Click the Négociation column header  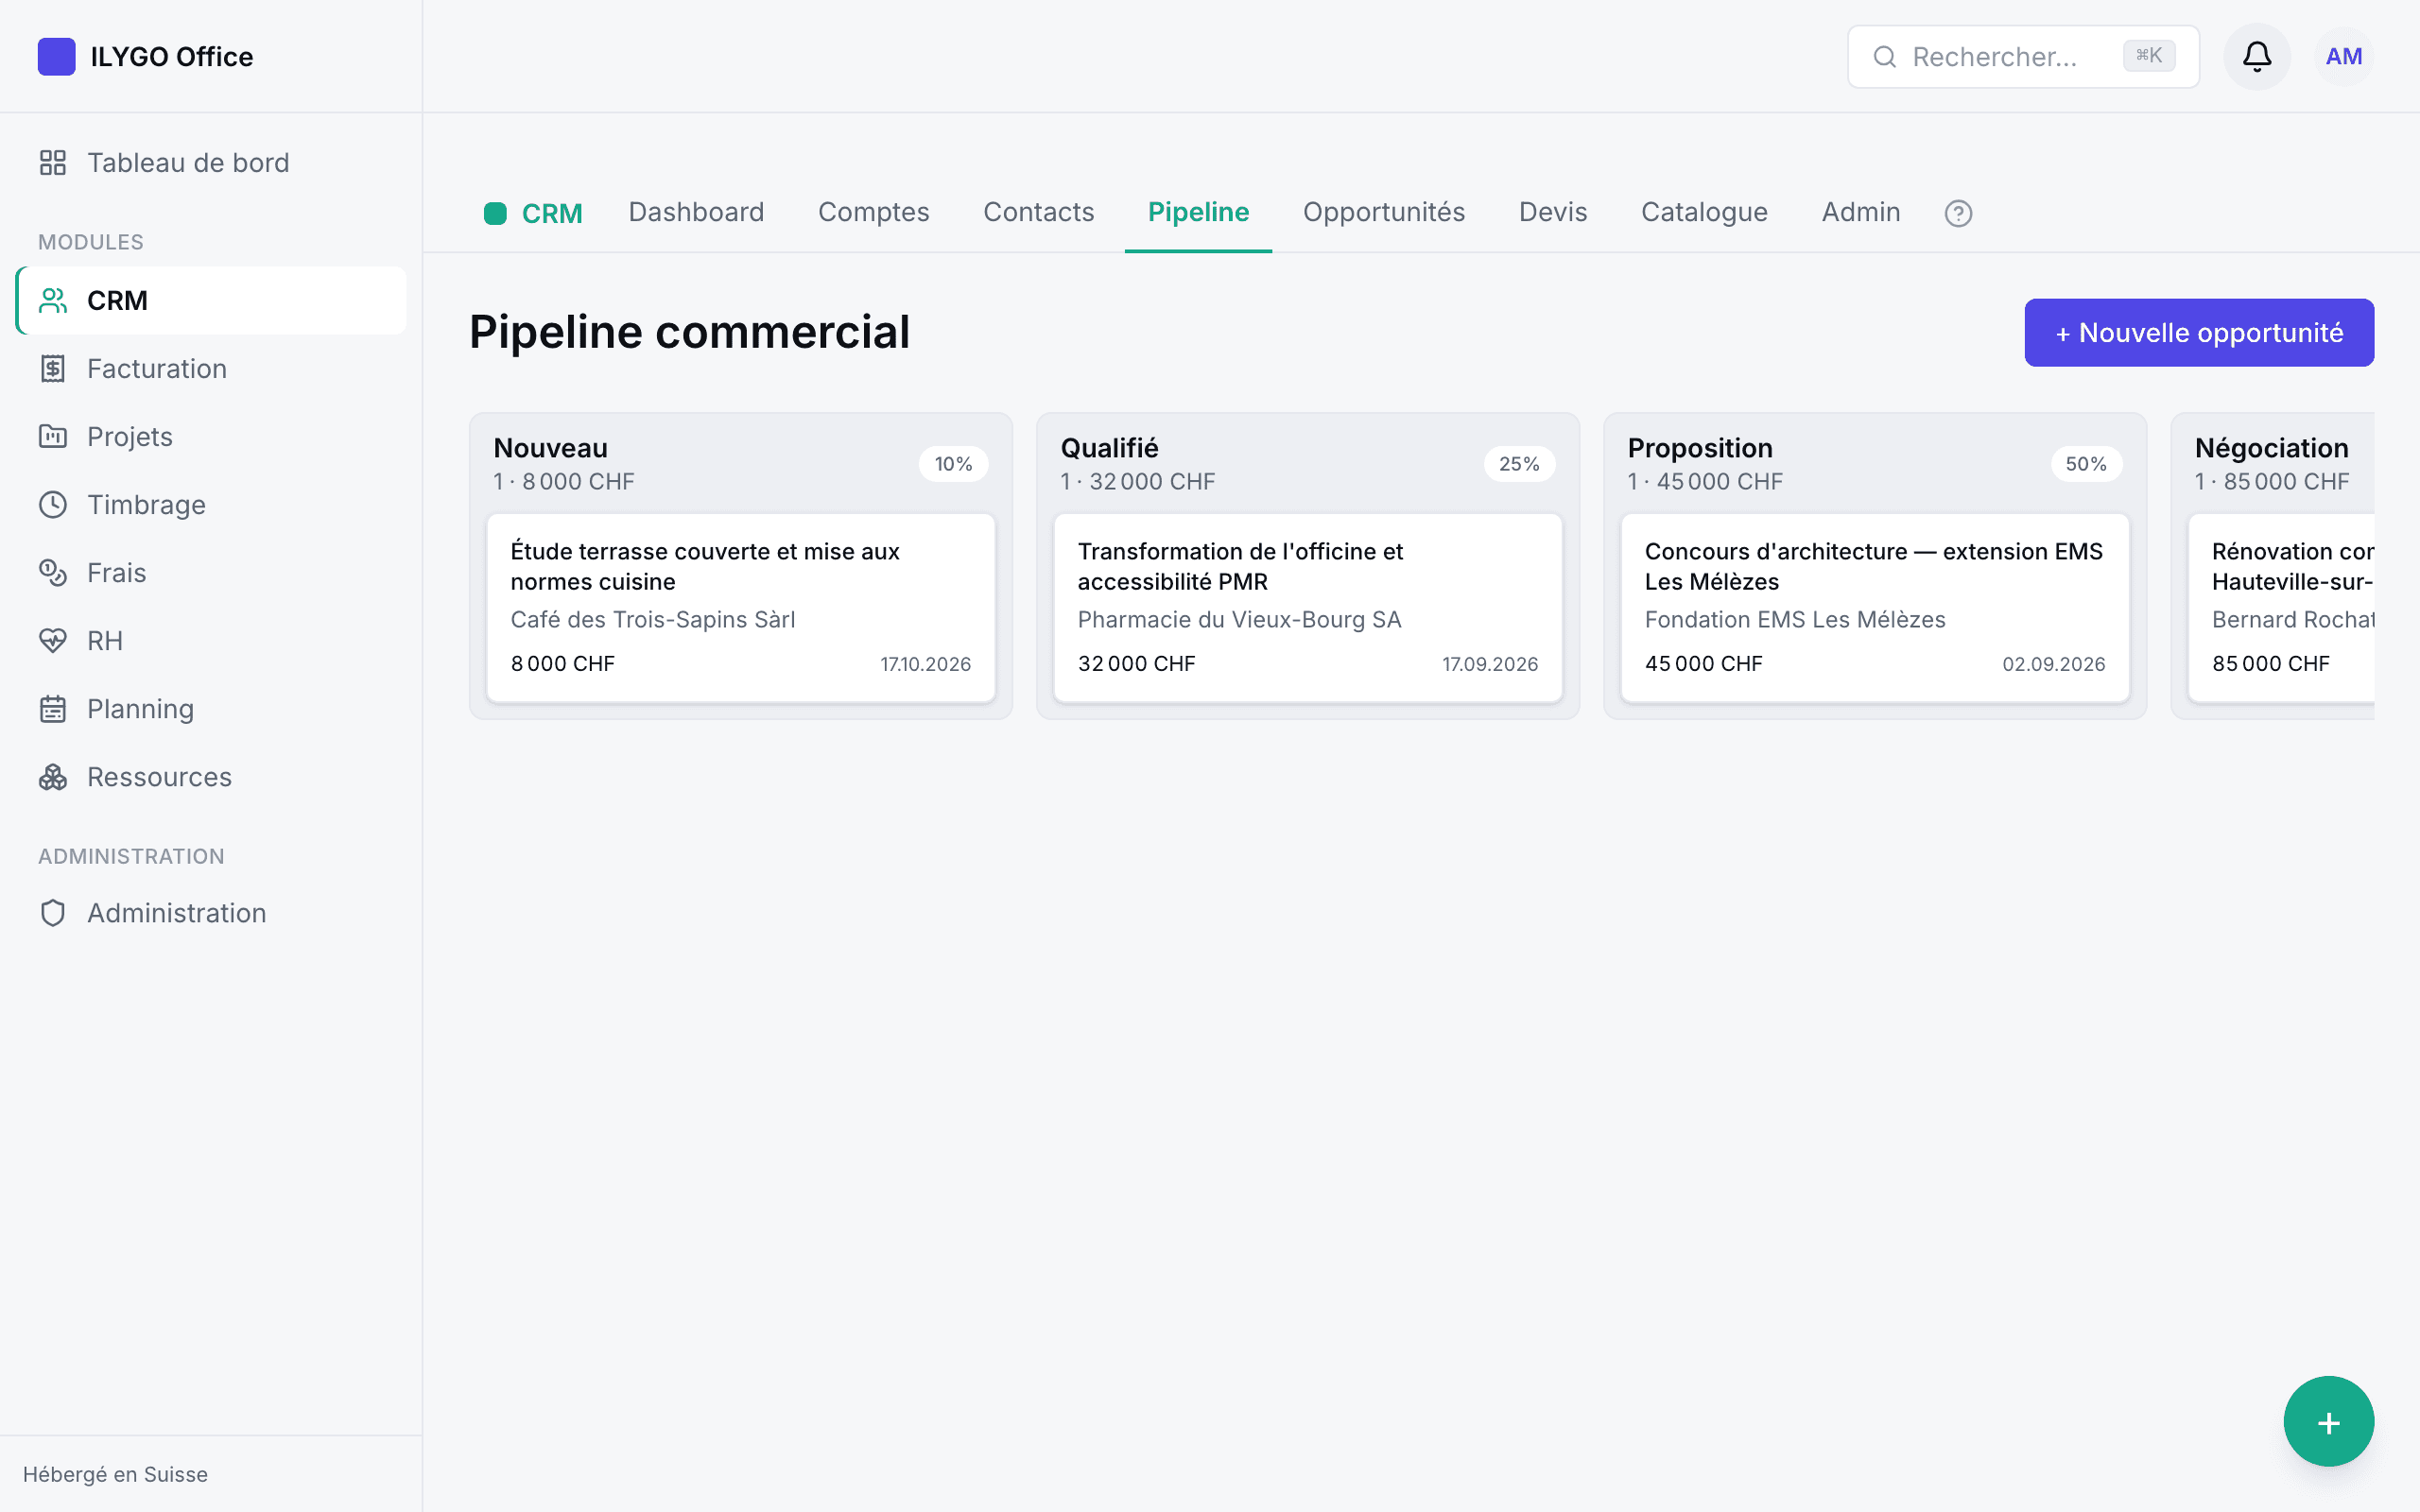(x=2271, y=447)
